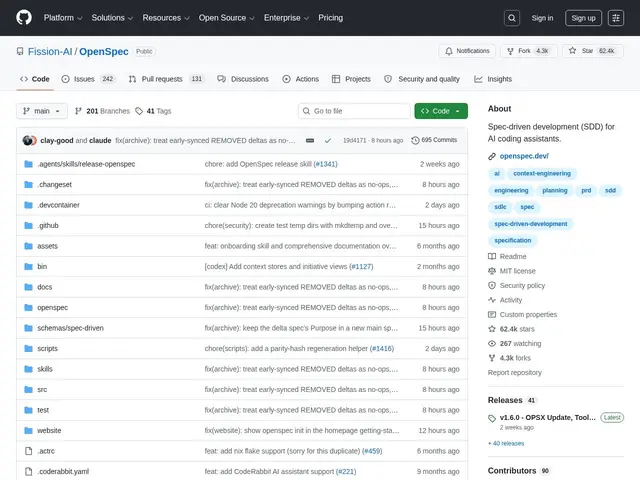Click the history clock icon by 695 Commits

click(415, 140)
